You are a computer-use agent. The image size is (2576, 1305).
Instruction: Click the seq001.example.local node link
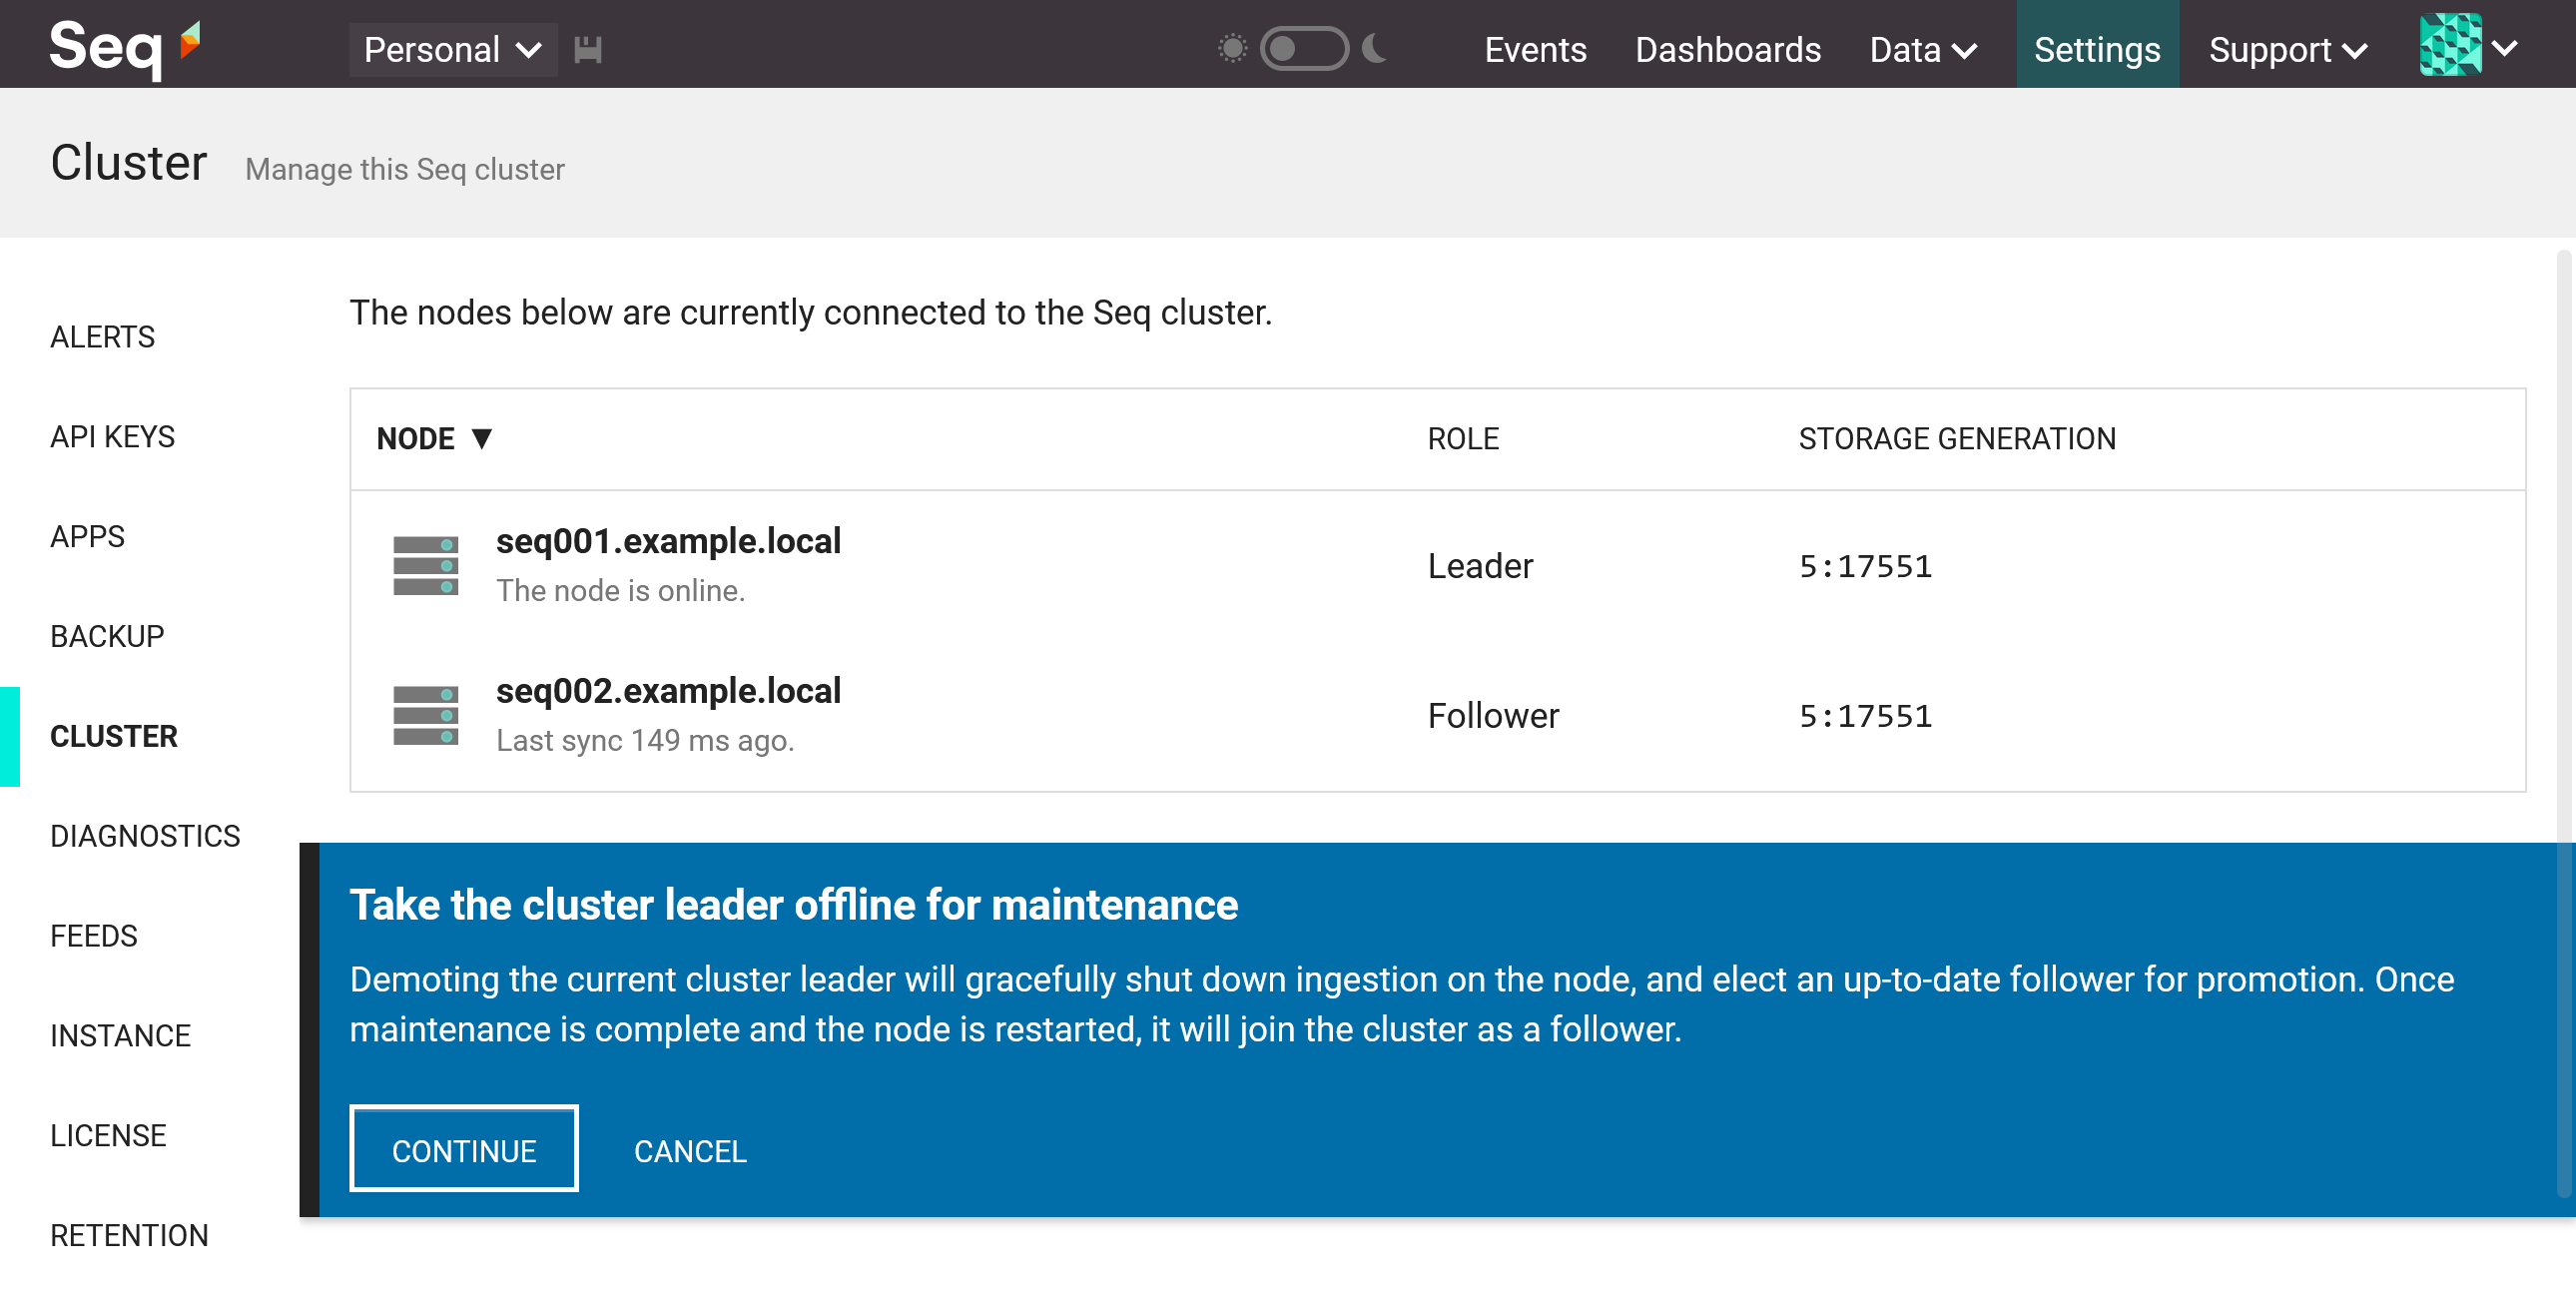tap(668, 541)
